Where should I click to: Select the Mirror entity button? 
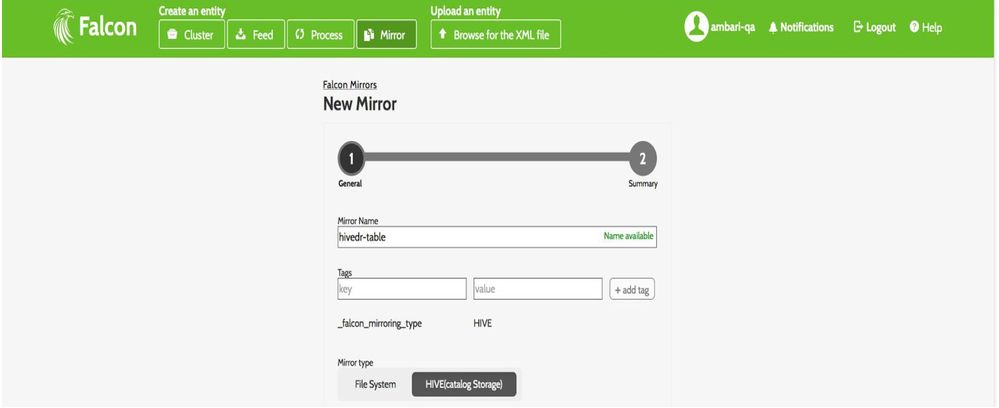(386, 34)
